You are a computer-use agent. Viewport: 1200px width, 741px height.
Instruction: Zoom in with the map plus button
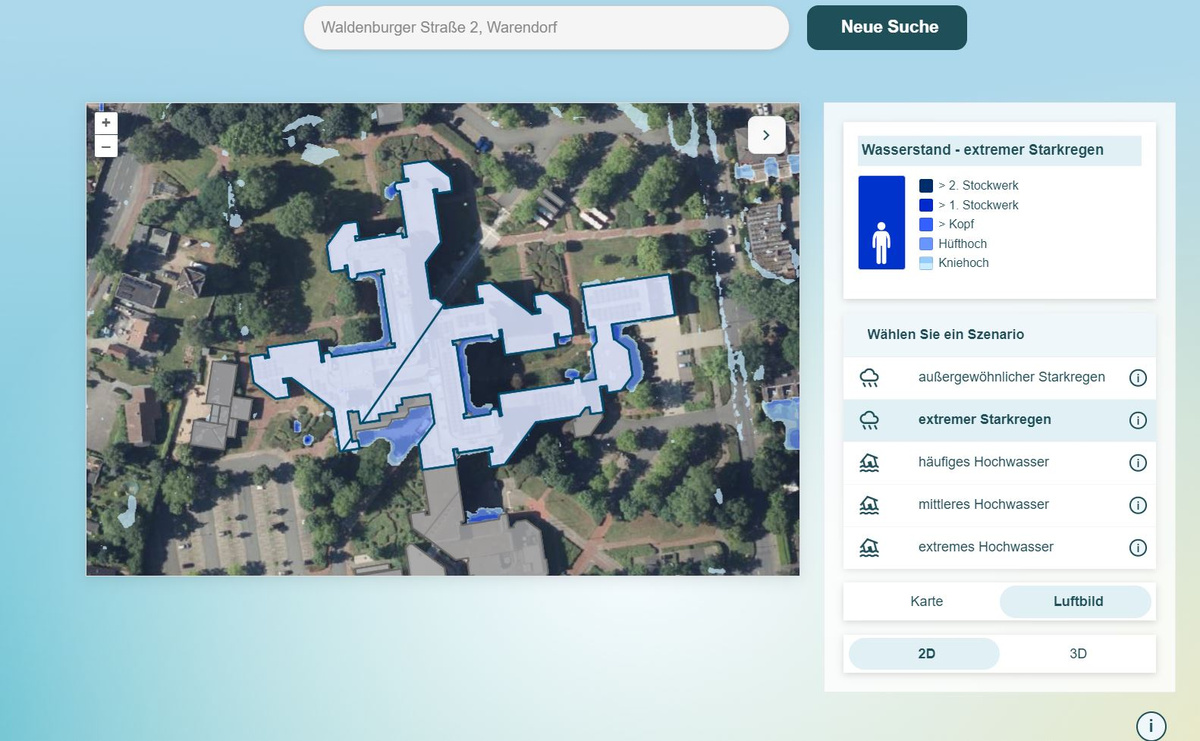(106, 123)
